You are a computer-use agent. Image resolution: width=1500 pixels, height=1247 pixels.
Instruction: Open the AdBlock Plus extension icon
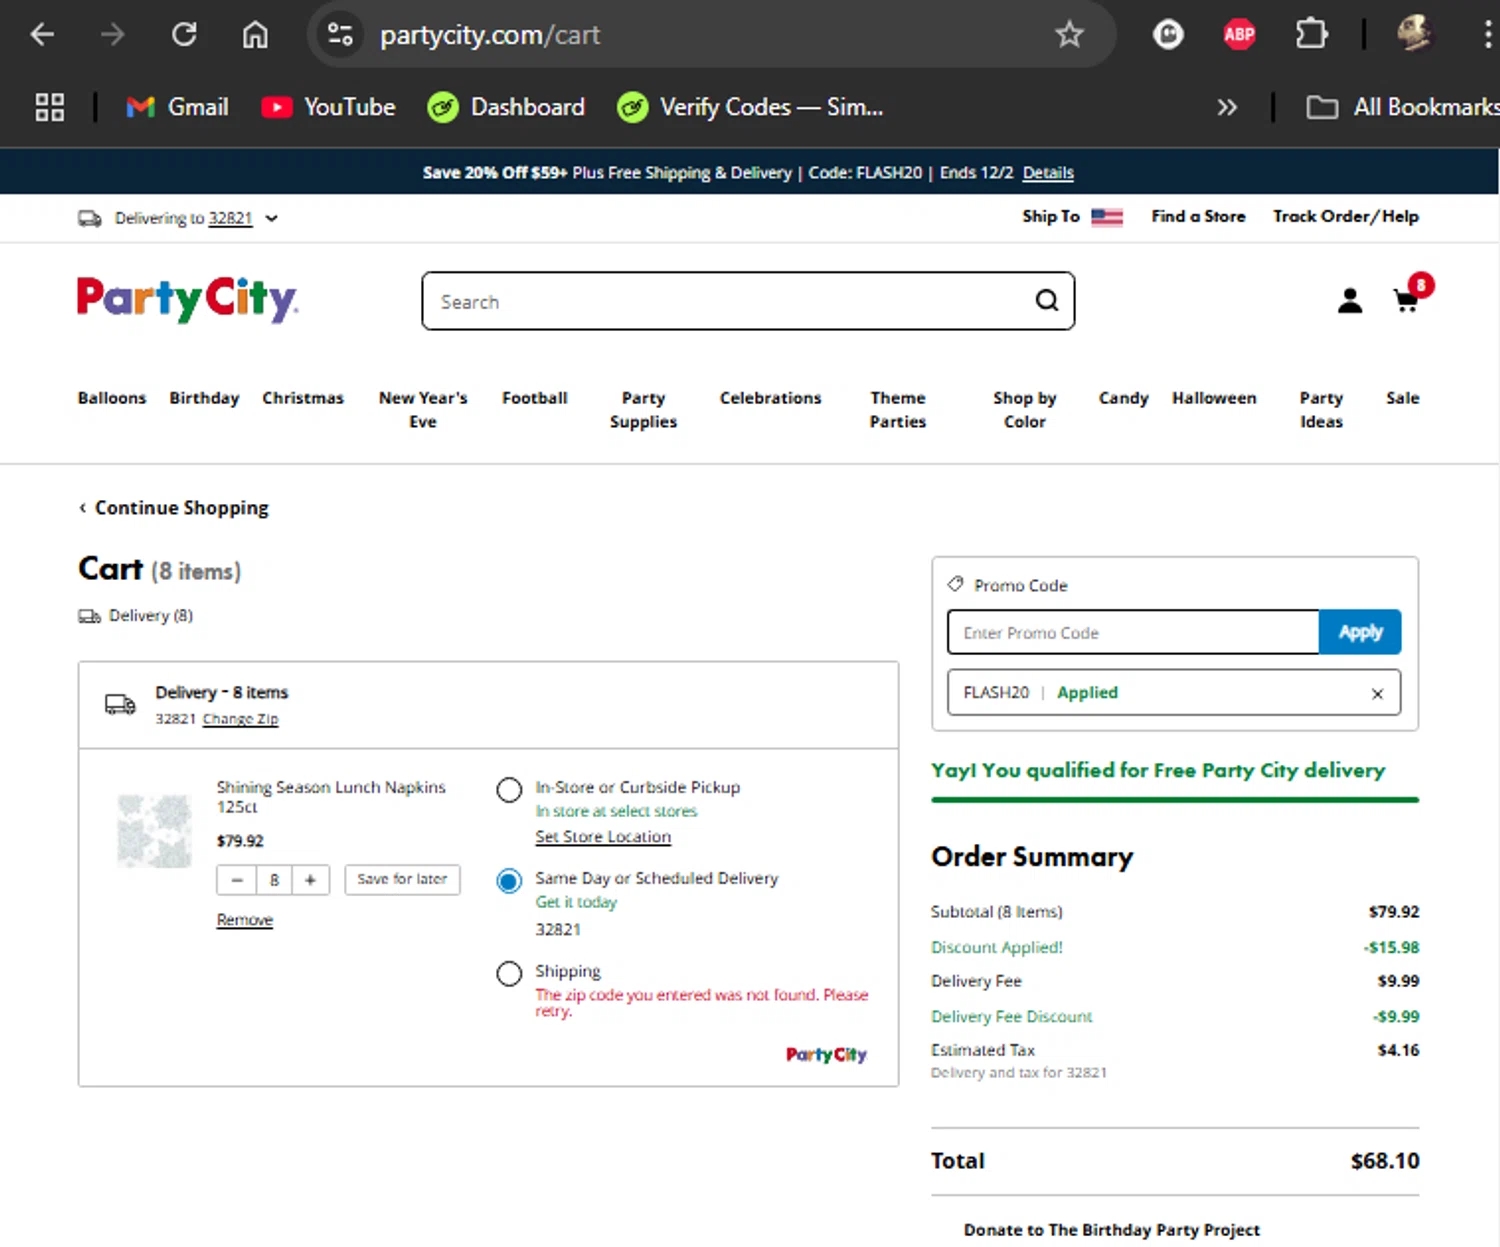coord(1239,35)
